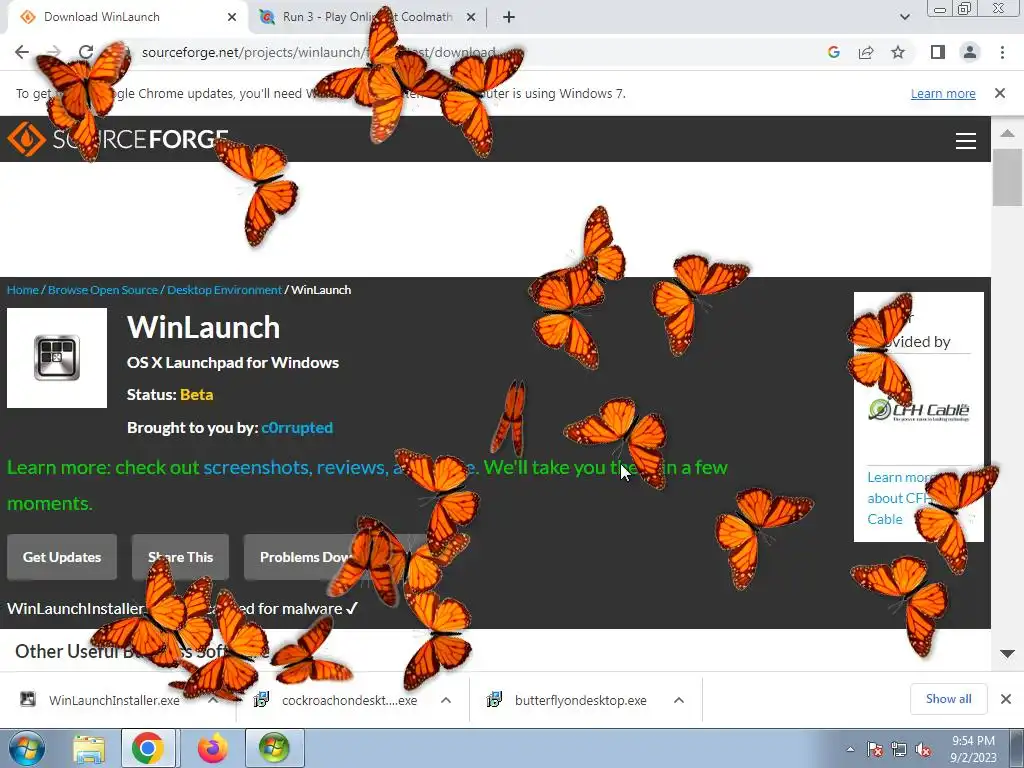Click the page scrollbar up arrow
Viewport: 1024px width, 768px height.
coord(1008,133)
